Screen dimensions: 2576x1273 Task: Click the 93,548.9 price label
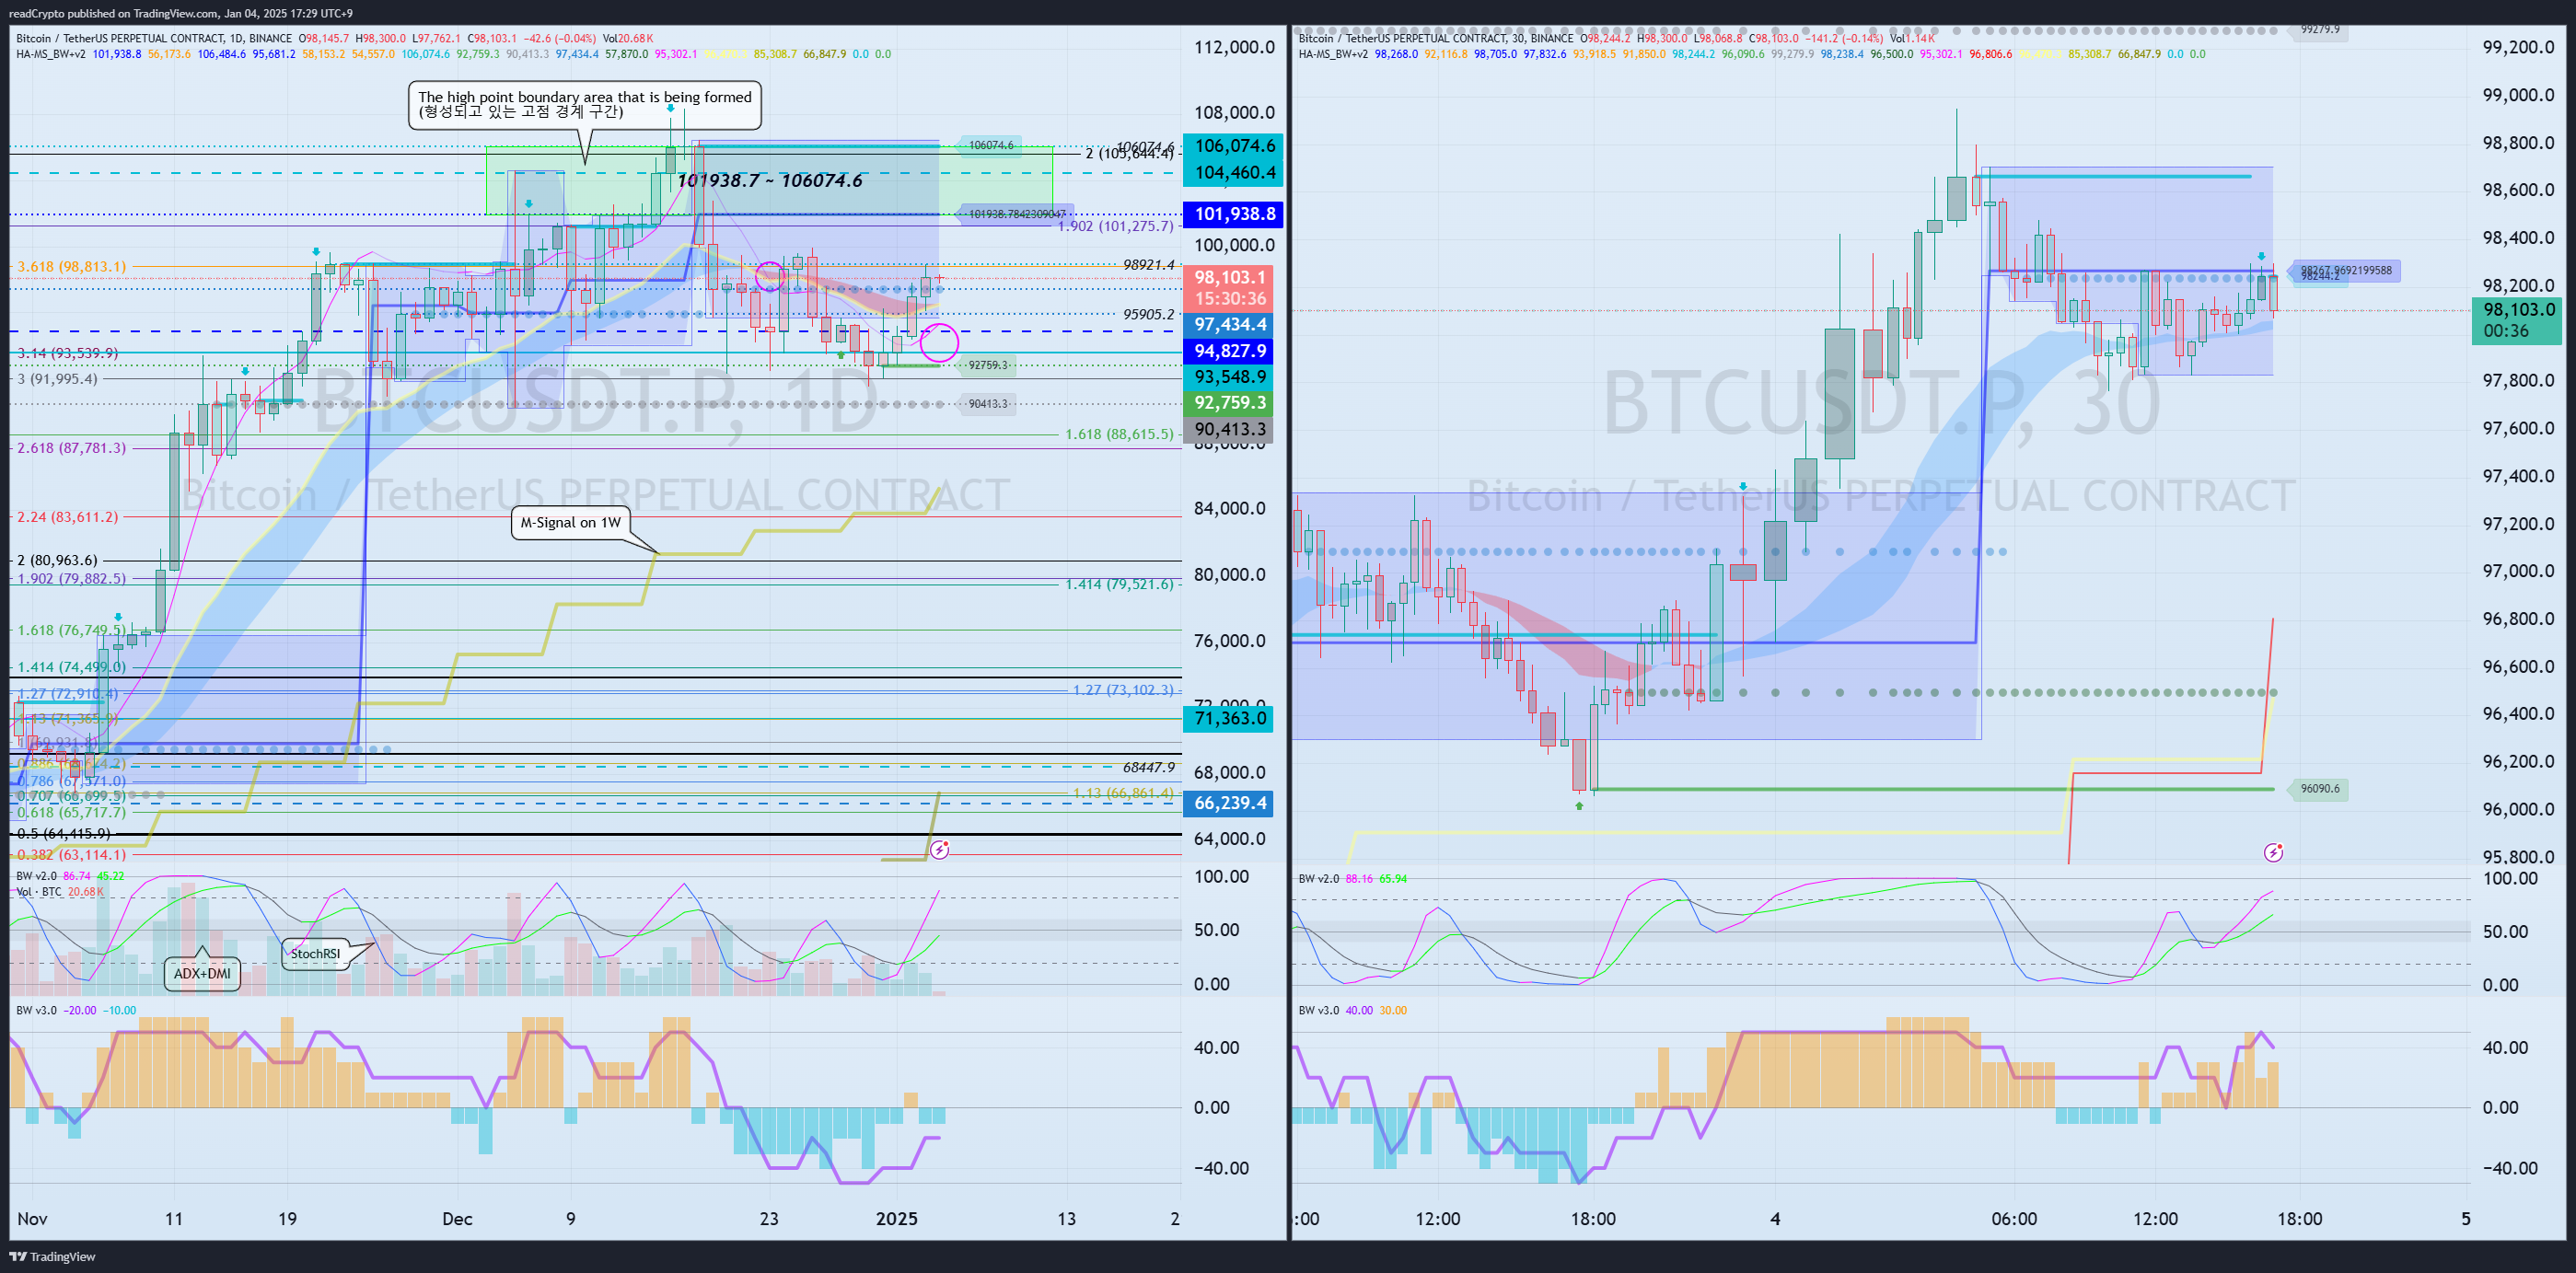coord(1229,377)
